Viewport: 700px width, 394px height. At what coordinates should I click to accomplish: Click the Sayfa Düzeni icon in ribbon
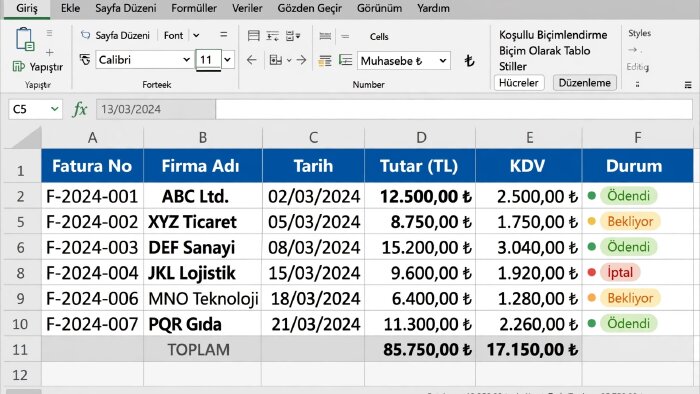click(x=85, y=35)
